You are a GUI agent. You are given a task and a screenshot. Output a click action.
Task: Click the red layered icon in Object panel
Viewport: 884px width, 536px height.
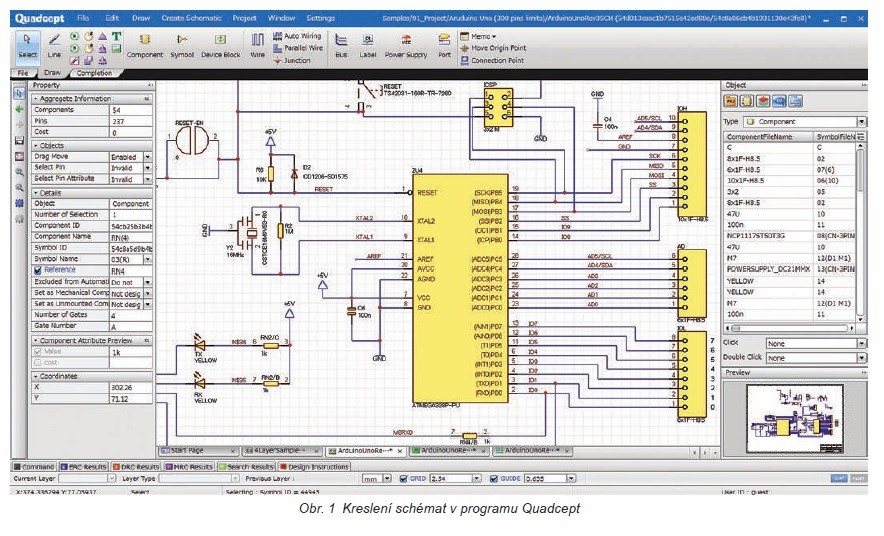763,101
